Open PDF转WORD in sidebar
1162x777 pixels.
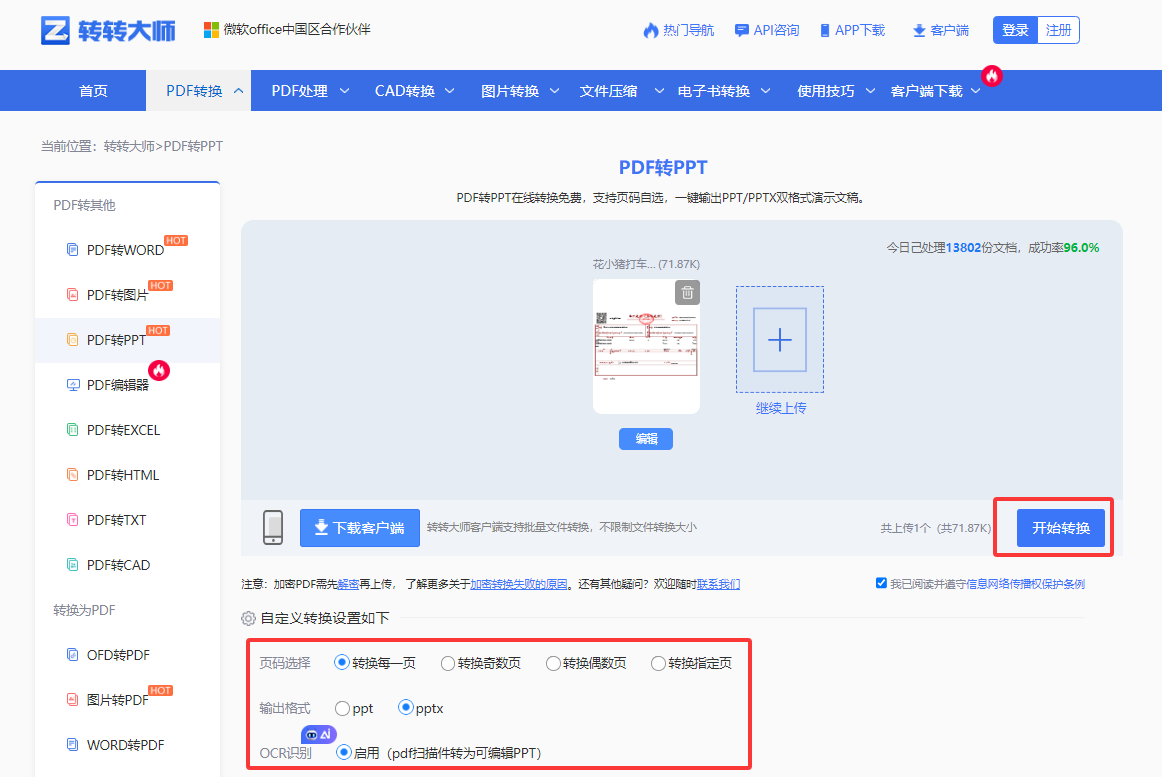[x=125, y=250]
